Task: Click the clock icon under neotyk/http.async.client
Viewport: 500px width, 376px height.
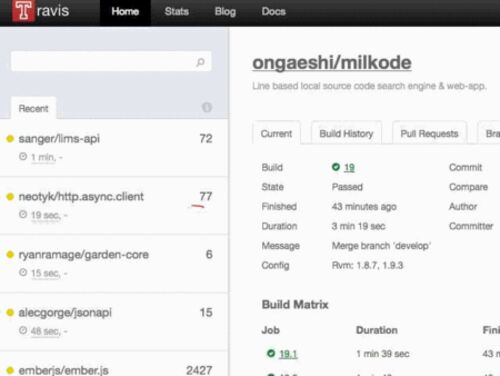Action: coord(23,214)
